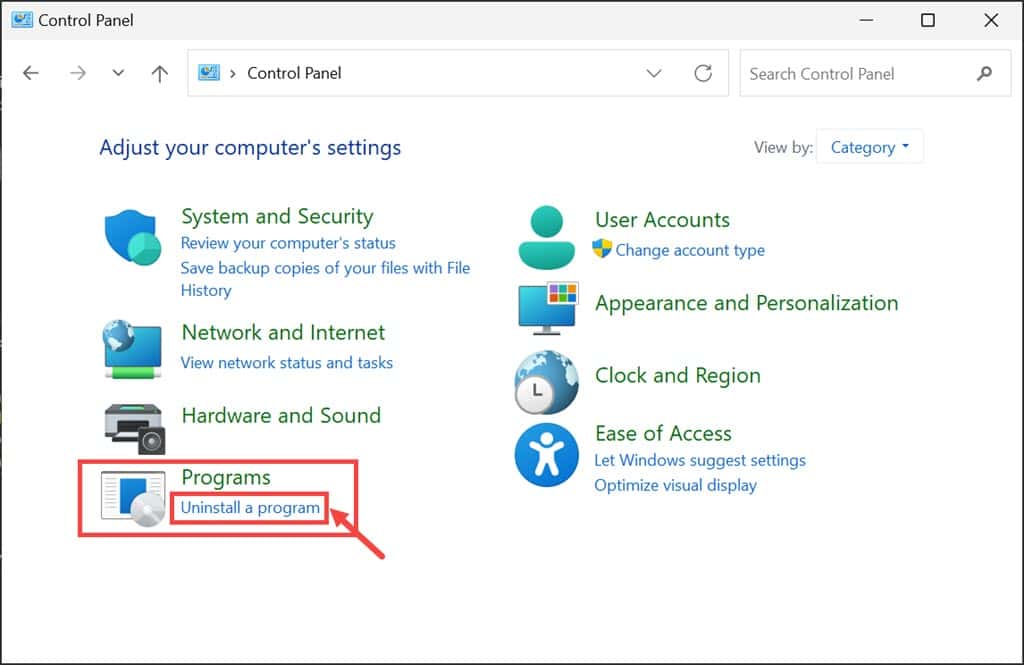Click the Control Panel icon in address bar

(209, 73)
